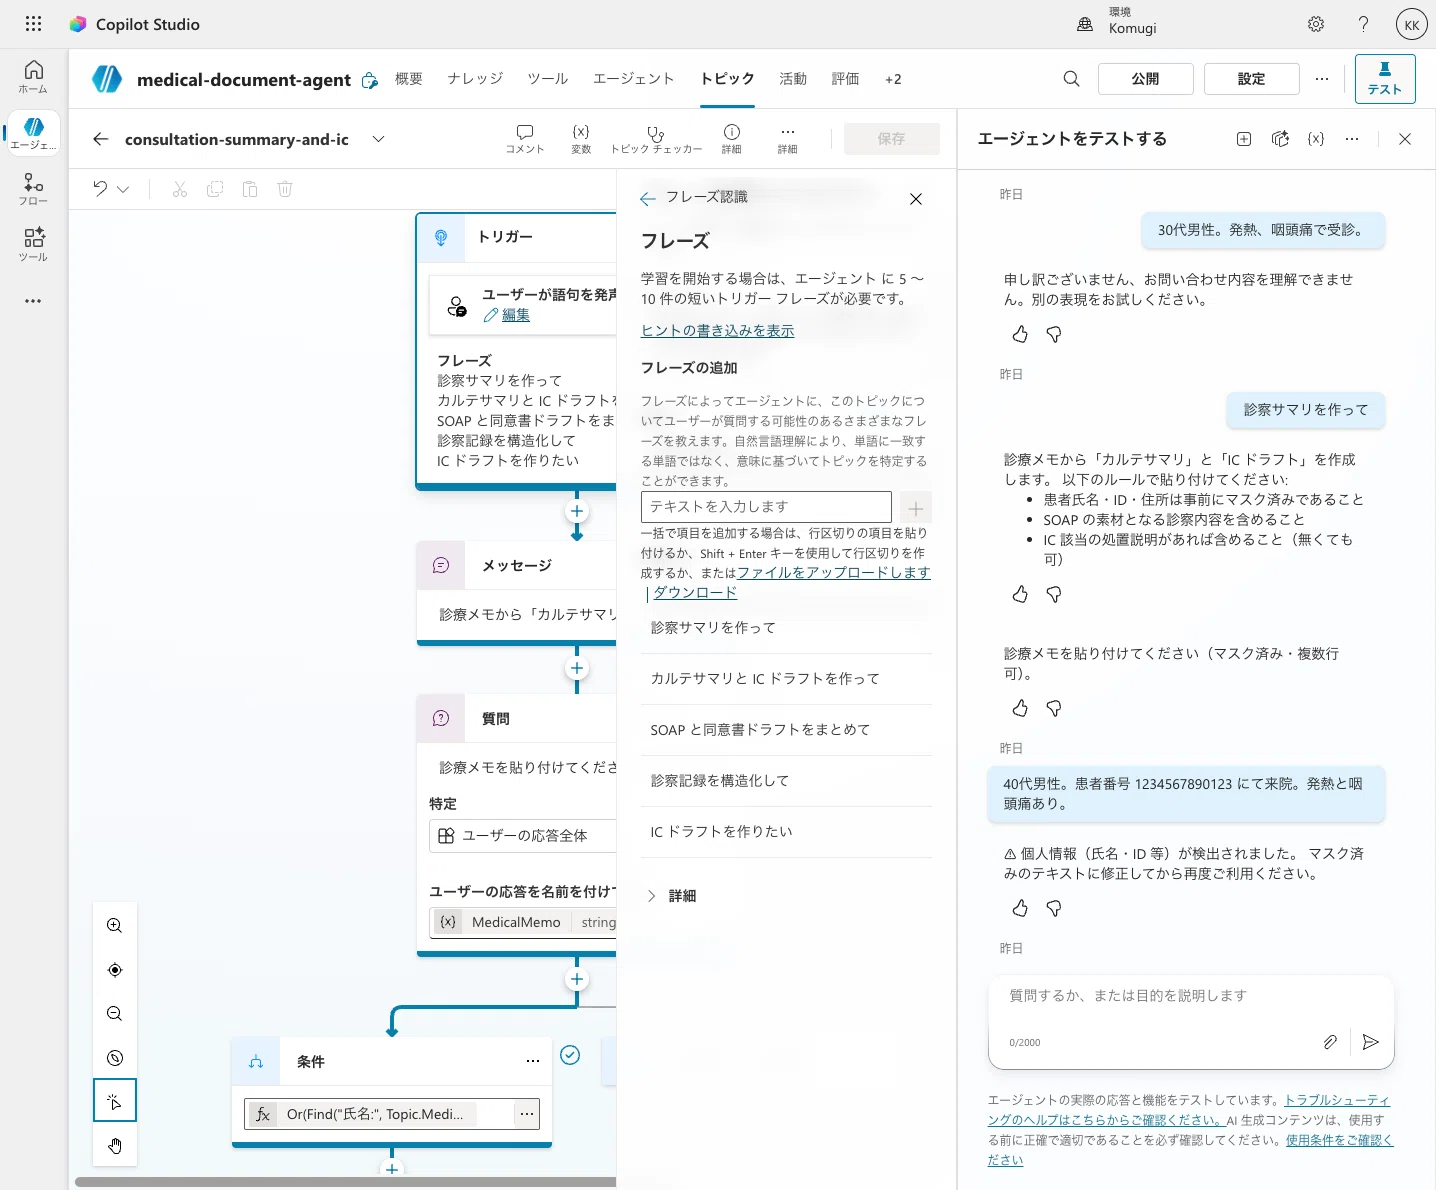
Task: Switch to the 概要 tab
Action: pyautogui.click(x=409, y=79)
